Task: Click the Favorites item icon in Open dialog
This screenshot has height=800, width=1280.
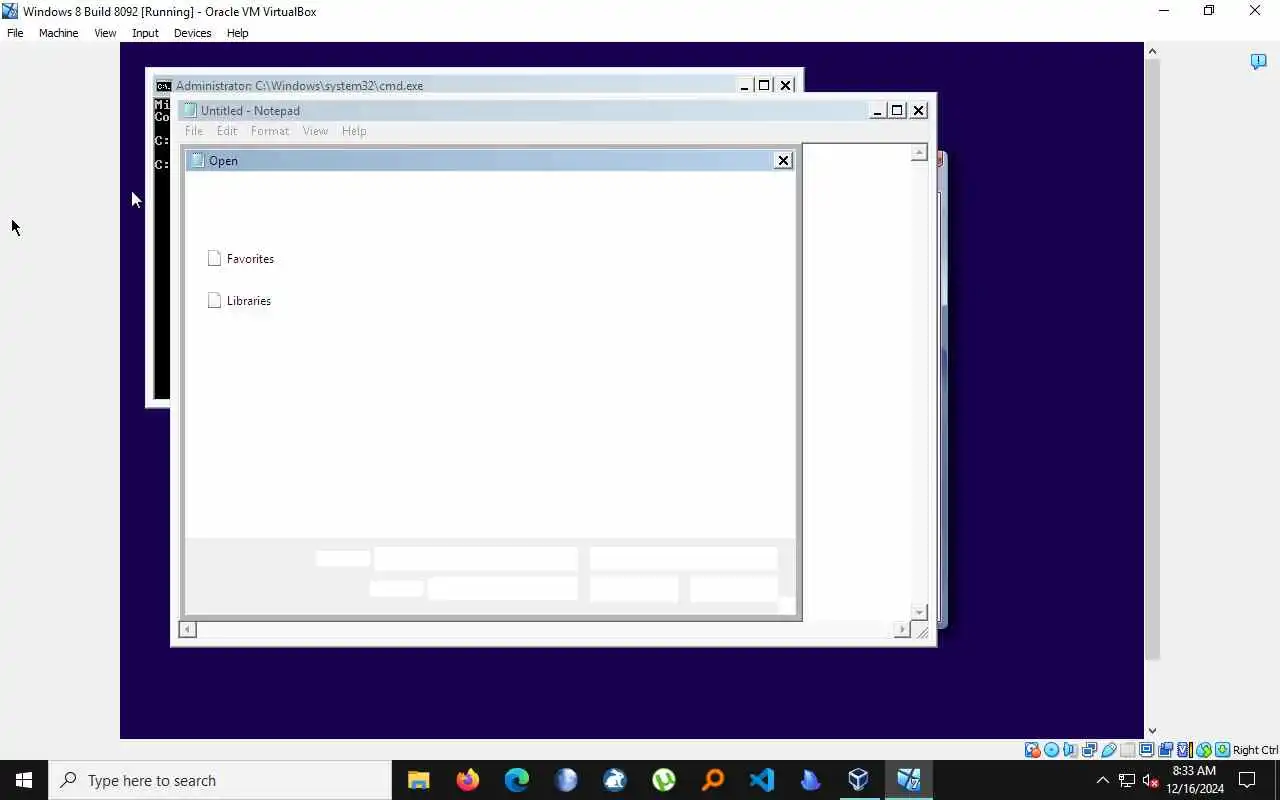Action: (x=214, y=258)
